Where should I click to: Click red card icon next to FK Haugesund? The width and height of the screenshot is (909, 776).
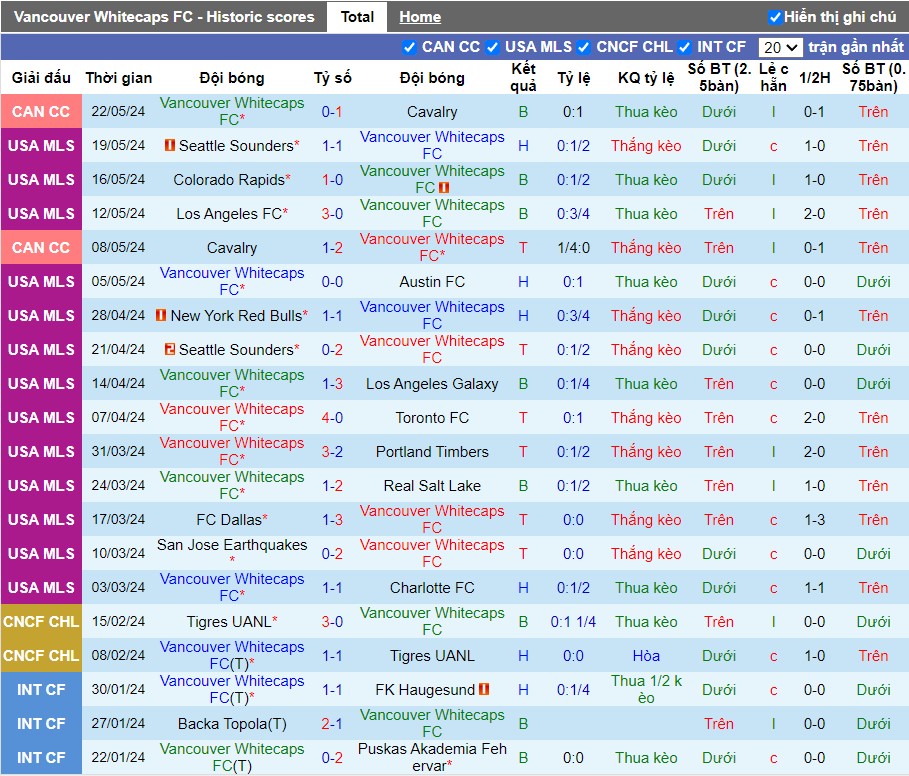tap(484, 689)
